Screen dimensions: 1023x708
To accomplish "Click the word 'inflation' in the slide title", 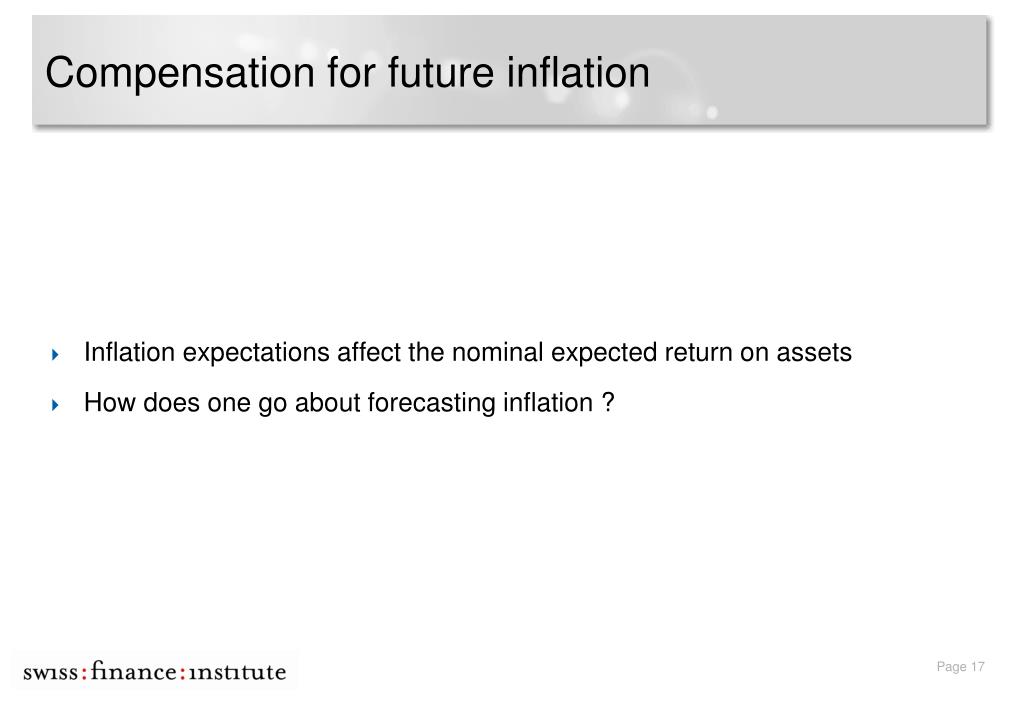I will (x=578, y=72).
